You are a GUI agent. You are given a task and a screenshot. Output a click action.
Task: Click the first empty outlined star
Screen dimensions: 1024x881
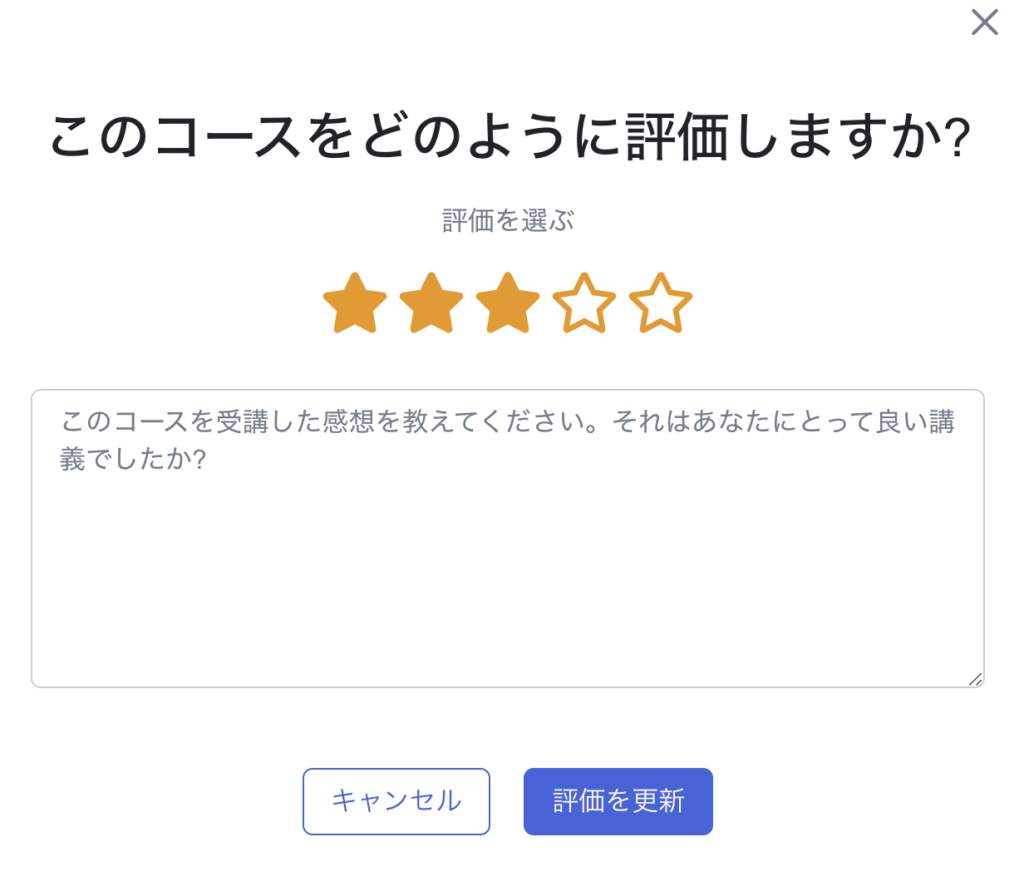coord(584,304)
